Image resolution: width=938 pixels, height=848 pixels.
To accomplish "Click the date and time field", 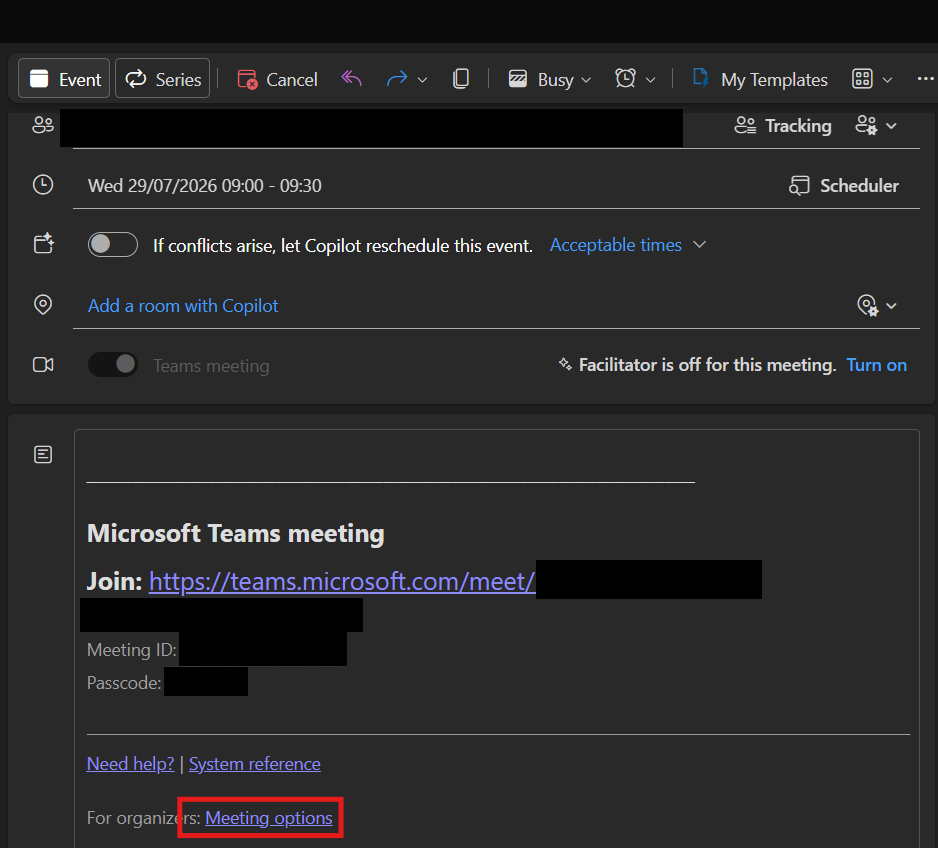I will point(205,186).
